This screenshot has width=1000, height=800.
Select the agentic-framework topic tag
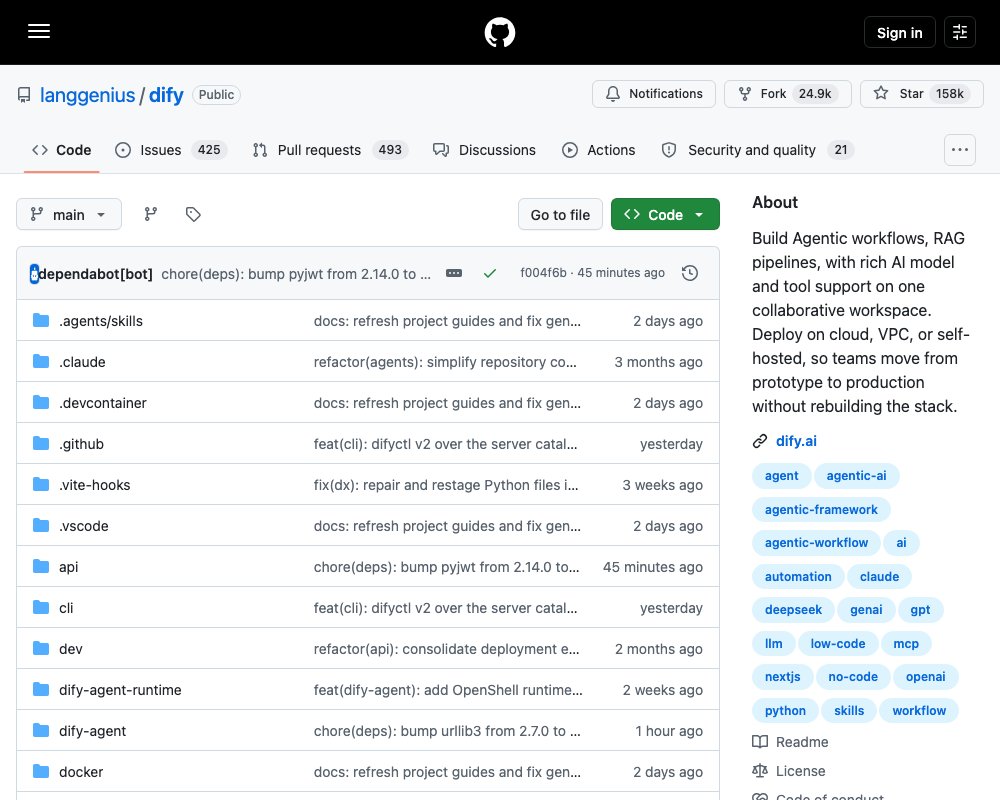(821, 510)
